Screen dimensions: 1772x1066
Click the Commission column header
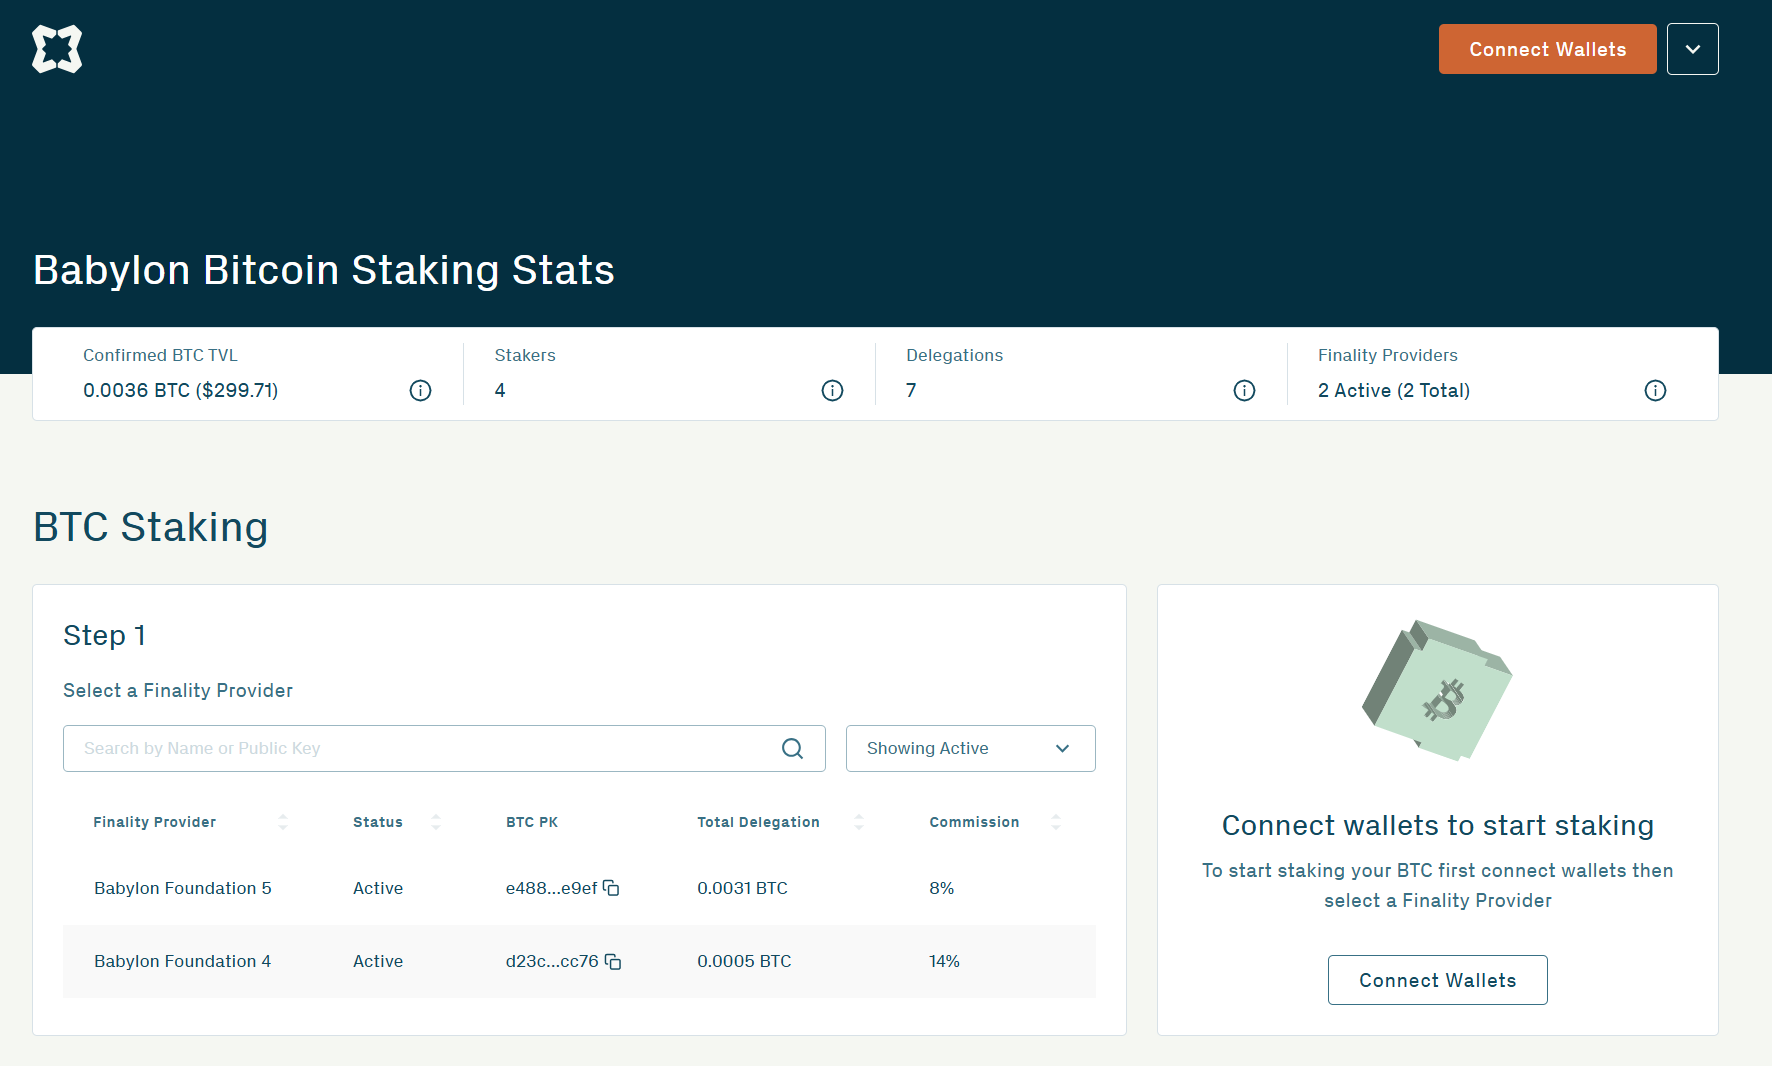[x=974, y=822]
